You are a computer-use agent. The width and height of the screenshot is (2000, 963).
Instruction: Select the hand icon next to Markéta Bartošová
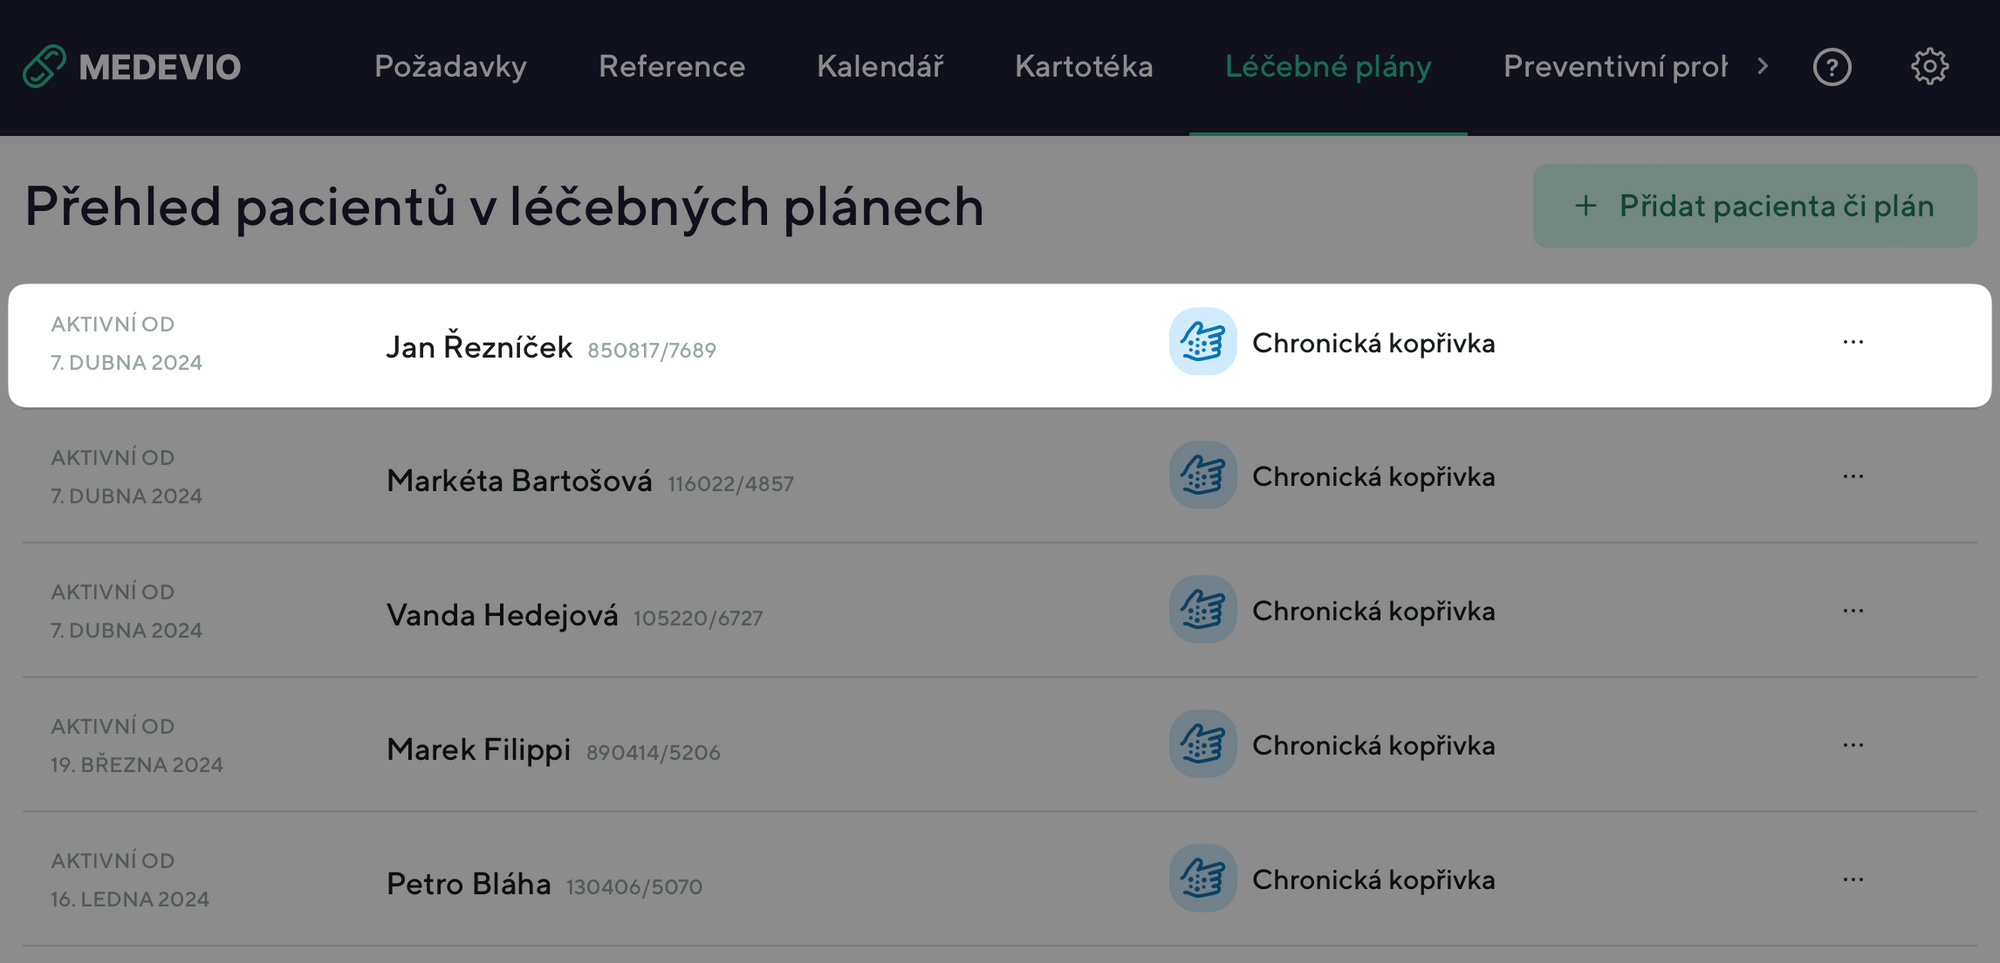pyautogui.click(x=1201, y=475)
